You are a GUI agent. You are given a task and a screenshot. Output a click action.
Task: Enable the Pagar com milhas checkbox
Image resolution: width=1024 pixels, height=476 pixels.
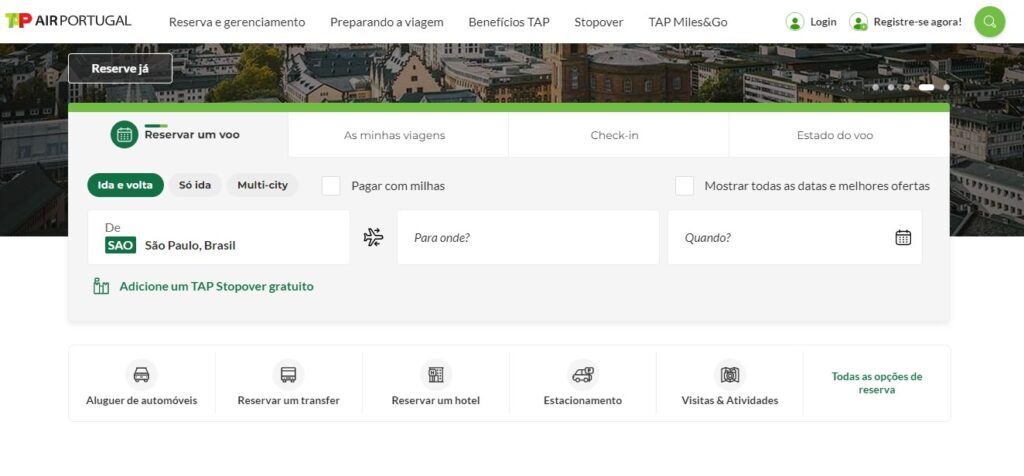pos(331,186)
